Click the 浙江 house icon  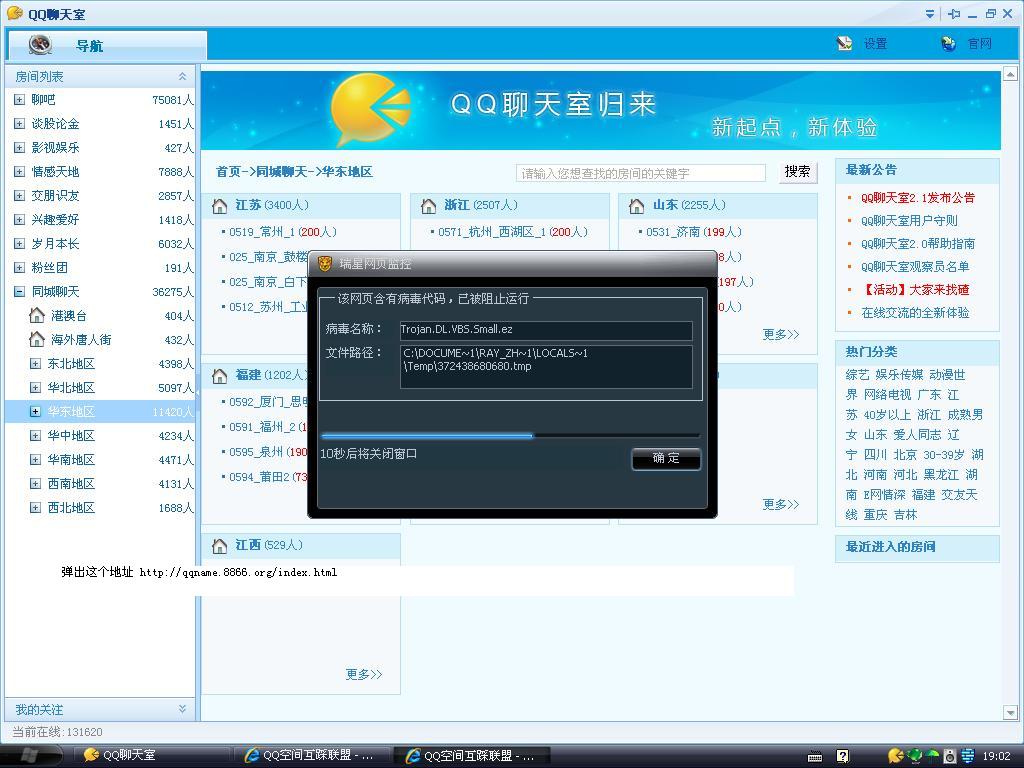[428, 206]
